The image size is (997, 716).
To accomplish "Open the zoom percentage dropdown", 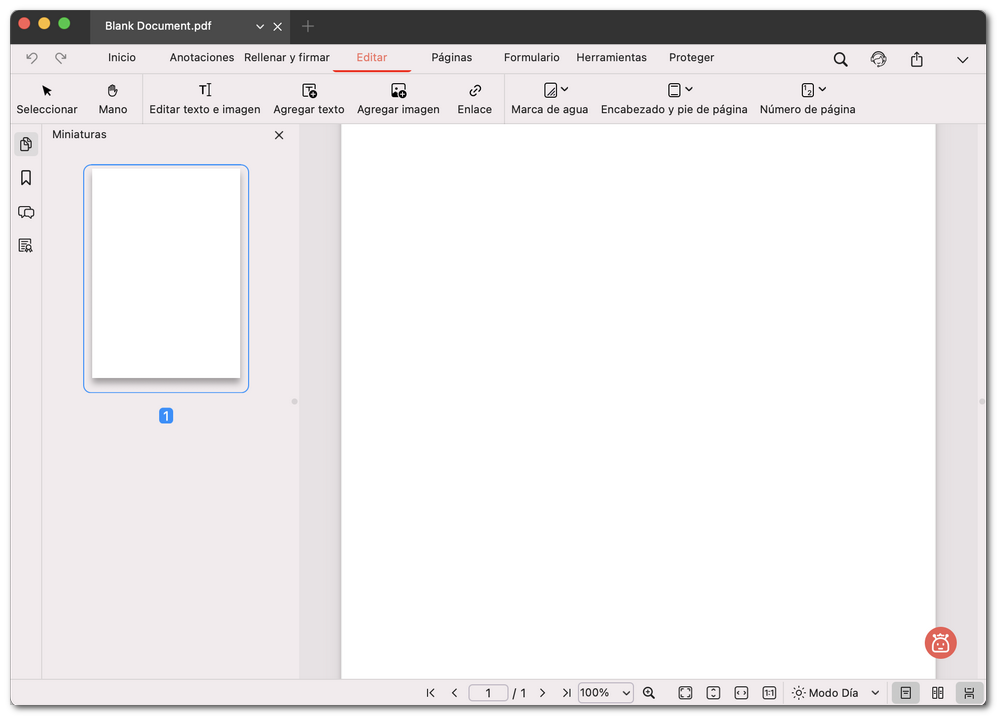I will [x=605, y=692].
